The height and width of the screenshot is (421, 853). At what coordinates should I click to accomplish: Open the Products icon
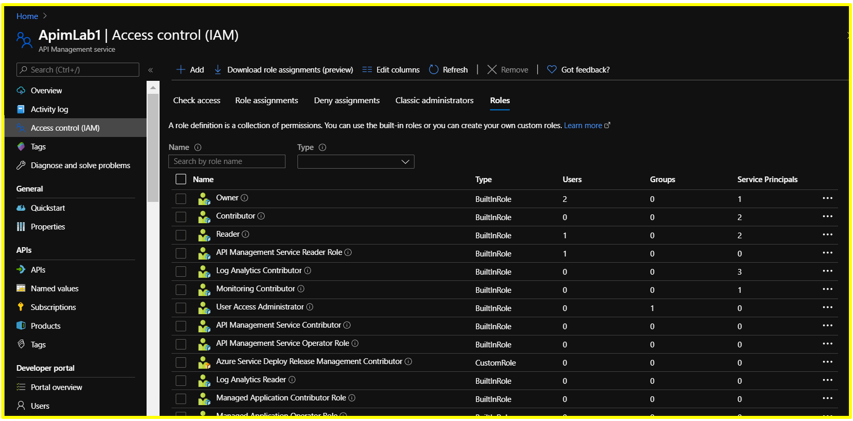click(21, 326)
